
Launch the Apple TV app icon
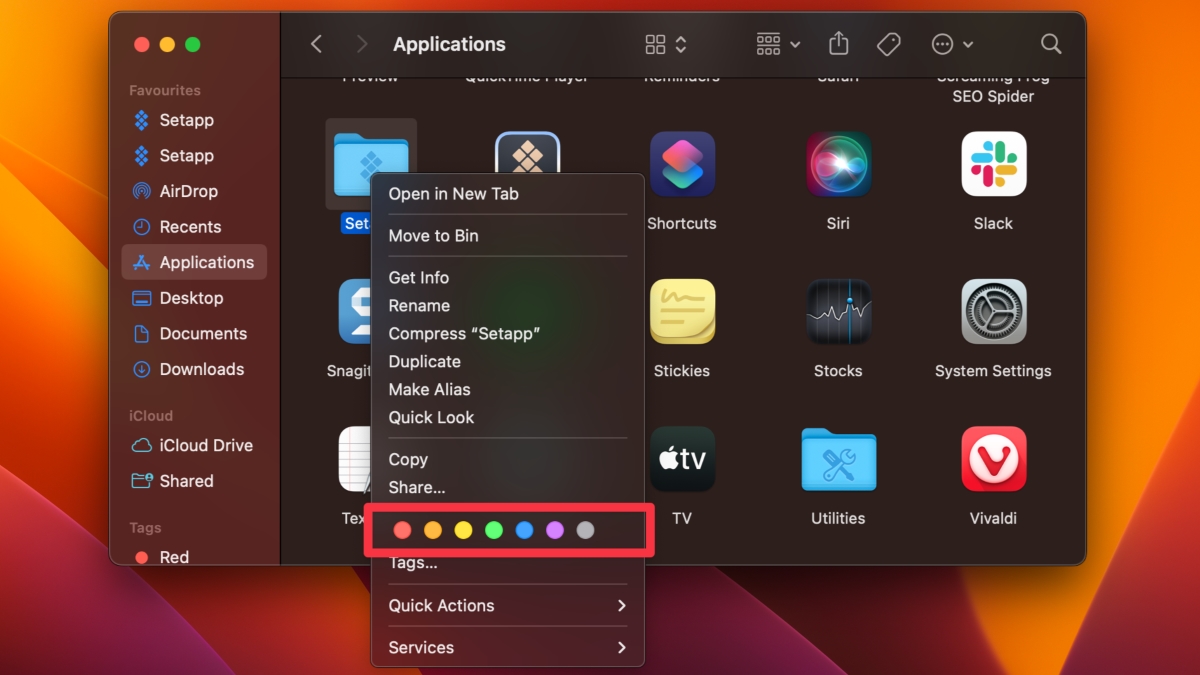(682, 459)
